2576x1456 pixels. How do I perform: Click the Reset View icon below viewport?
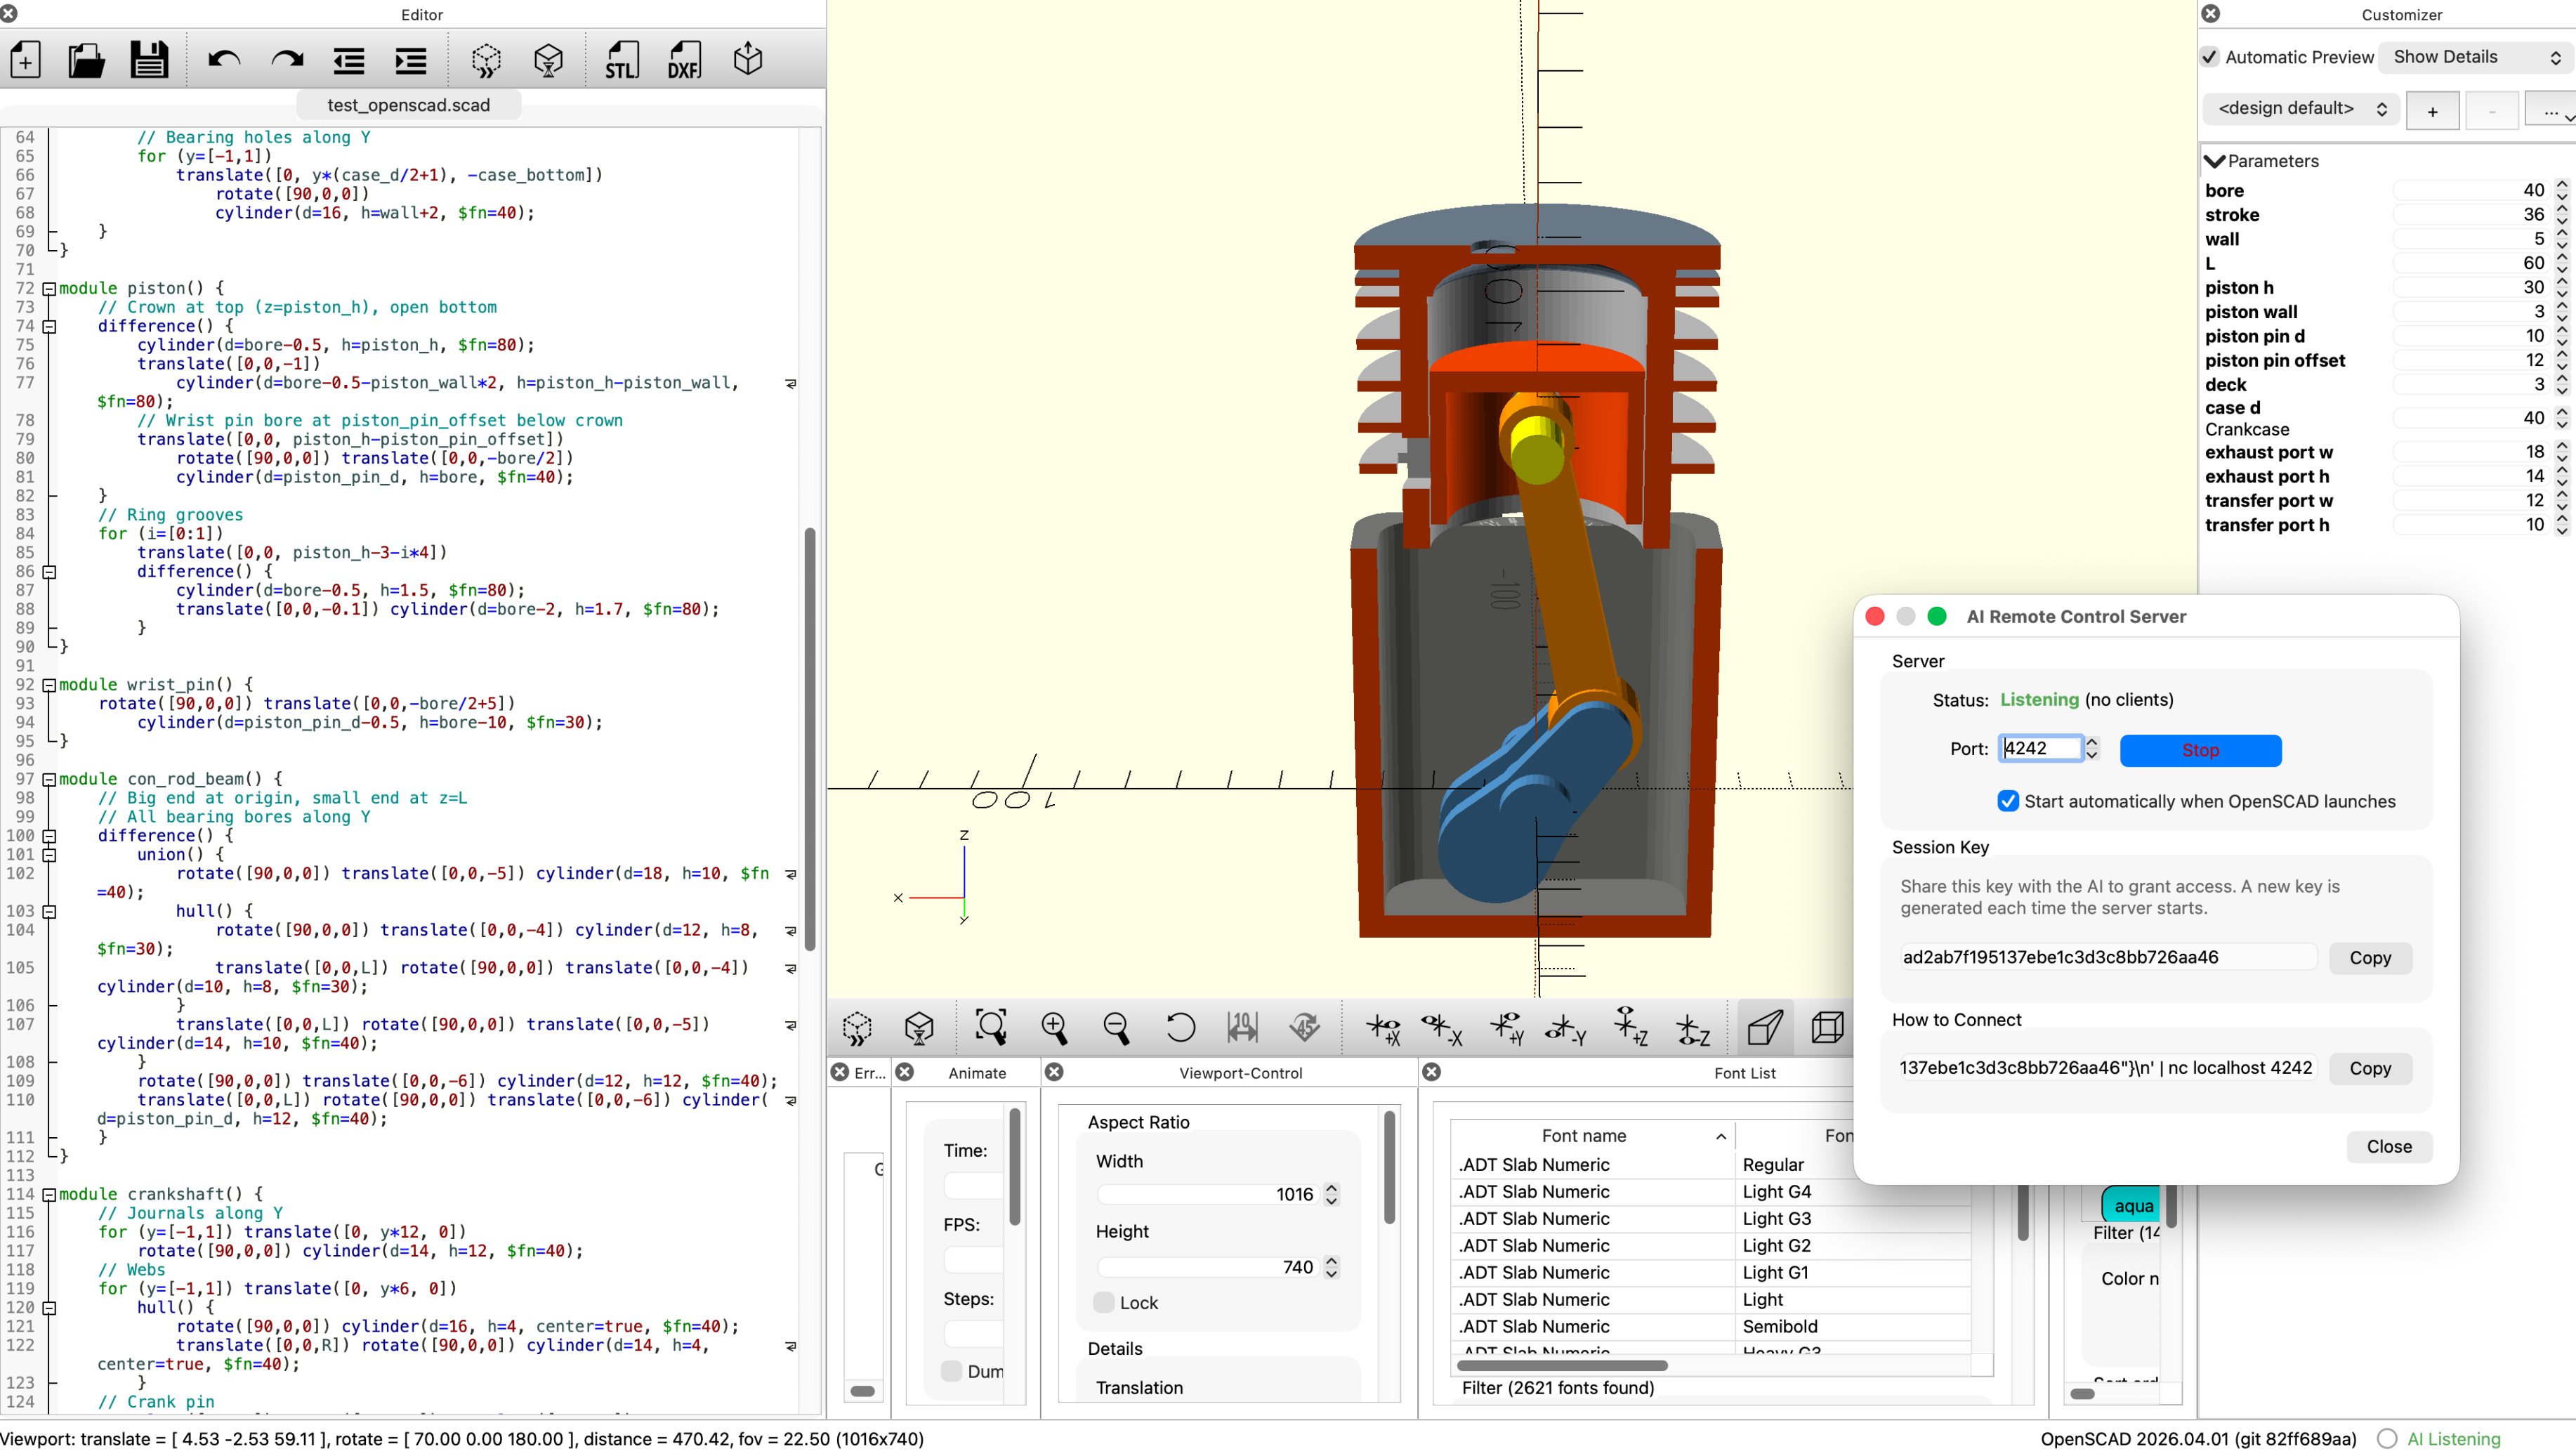tap(1180, 1027)
